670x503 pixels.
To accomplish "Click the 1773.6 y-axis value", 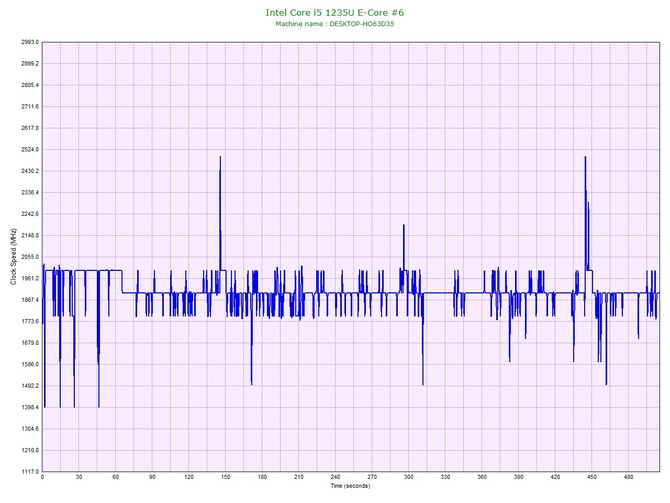I will click(30, 321).
